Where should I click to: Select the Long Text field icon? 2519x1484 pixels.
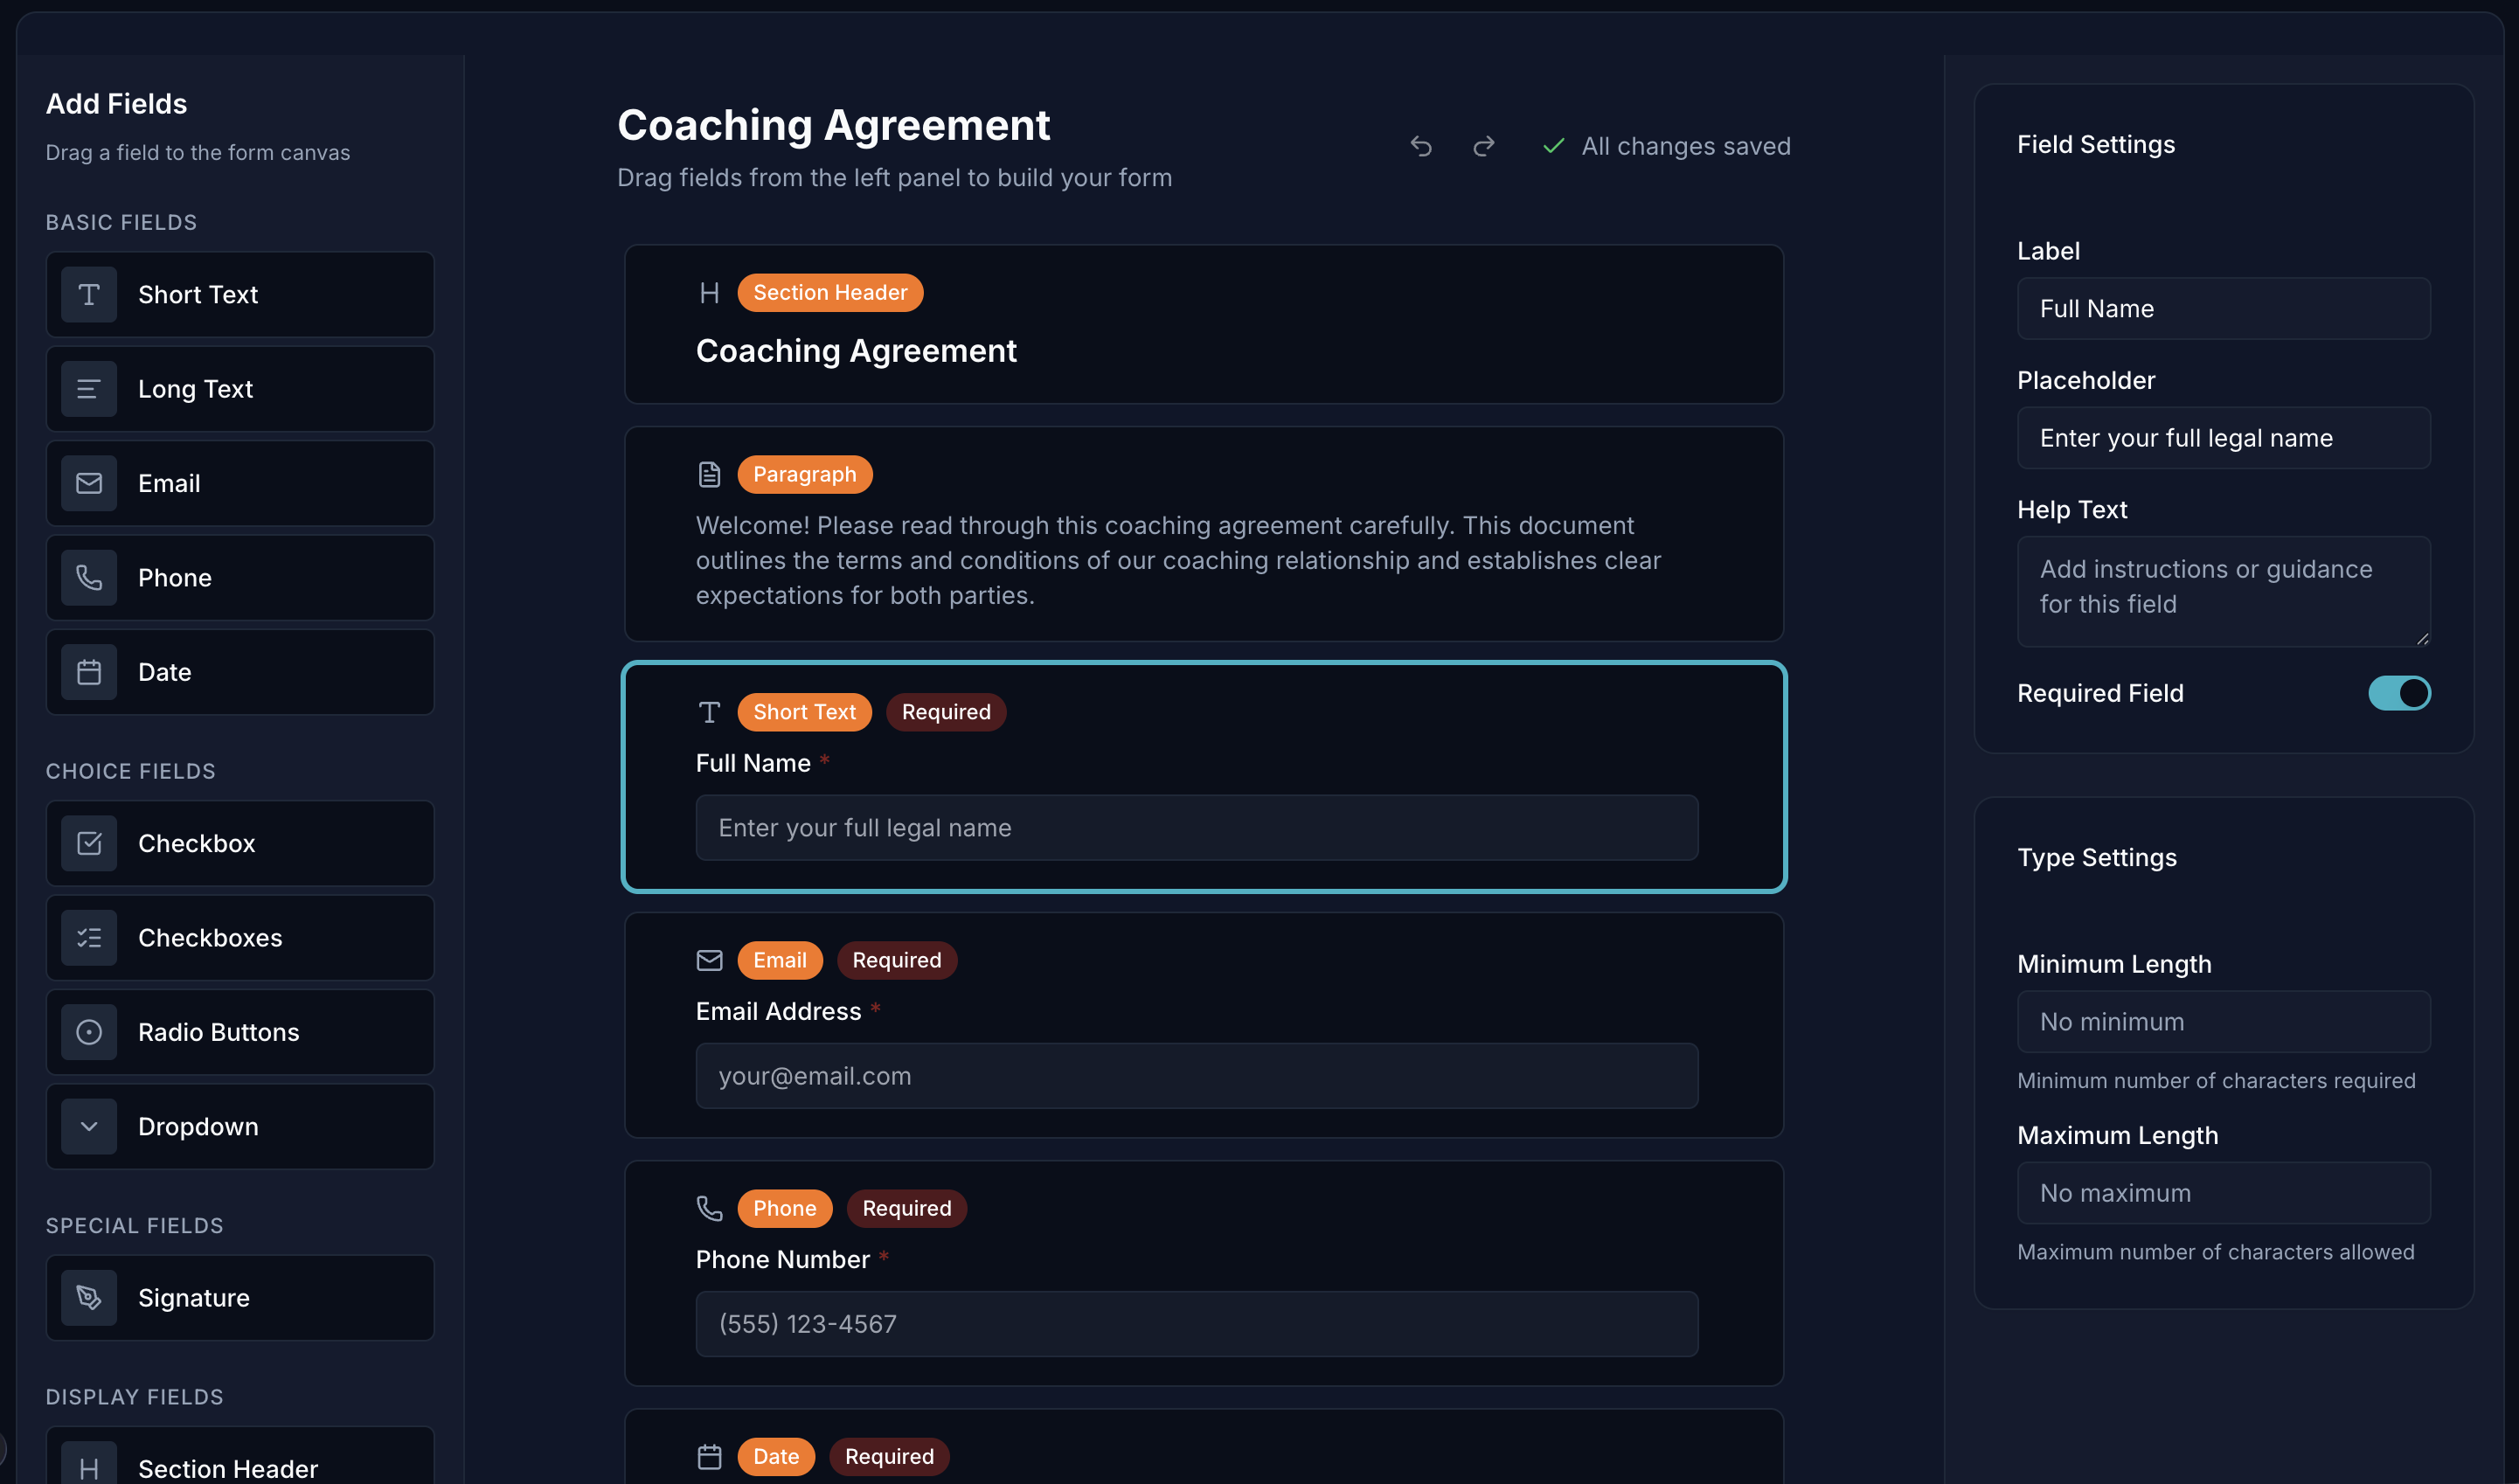pos(88,388)
